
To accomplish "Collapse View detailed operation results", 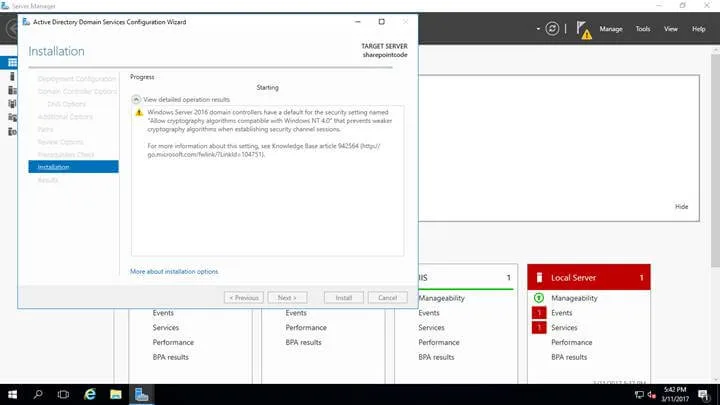I will pos(136,99).
